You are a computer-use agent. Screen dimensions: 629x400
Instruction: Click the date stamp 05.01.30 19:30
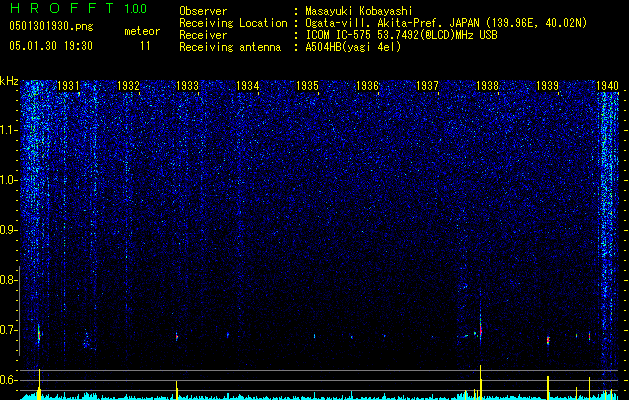tap(51, 46)
